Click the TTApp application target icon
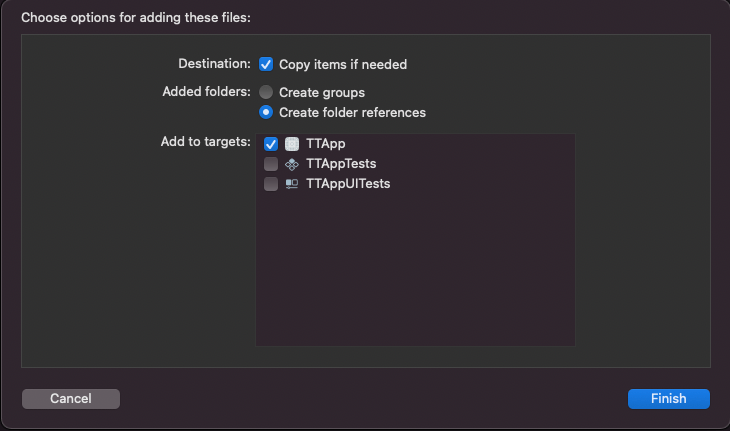 click(292, 144)
